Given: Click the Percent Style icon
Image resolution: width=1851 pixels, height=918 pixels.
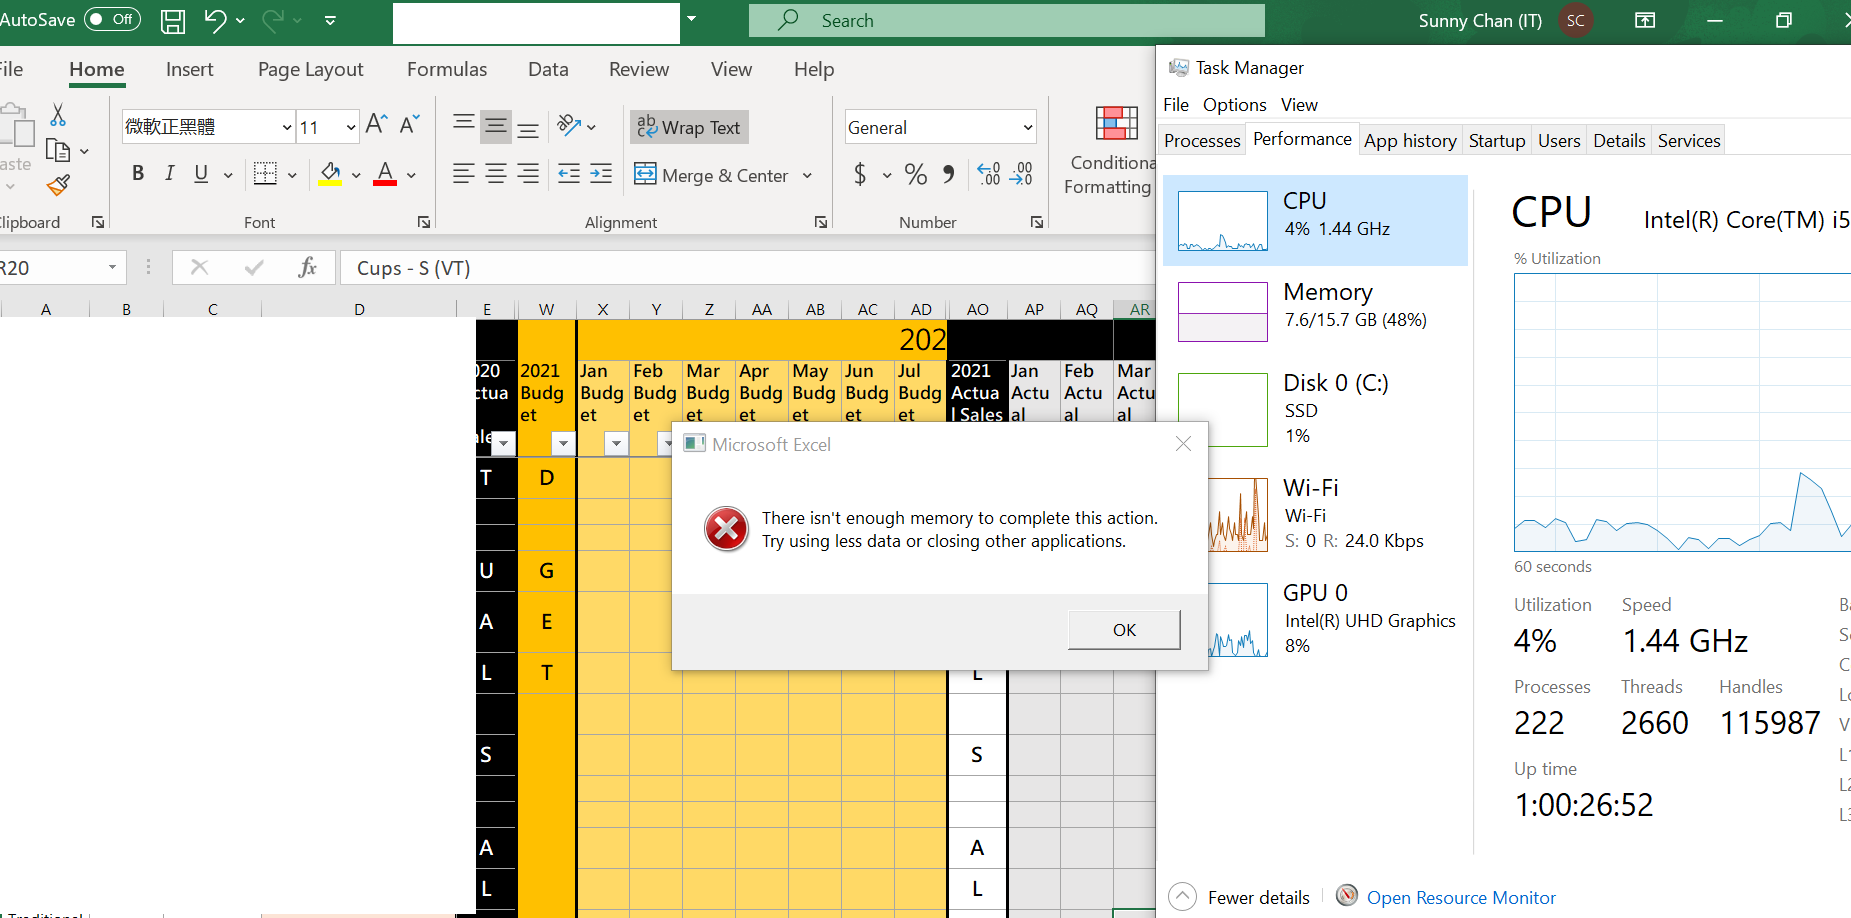Looking at the screenshot, I should point(915,175).
